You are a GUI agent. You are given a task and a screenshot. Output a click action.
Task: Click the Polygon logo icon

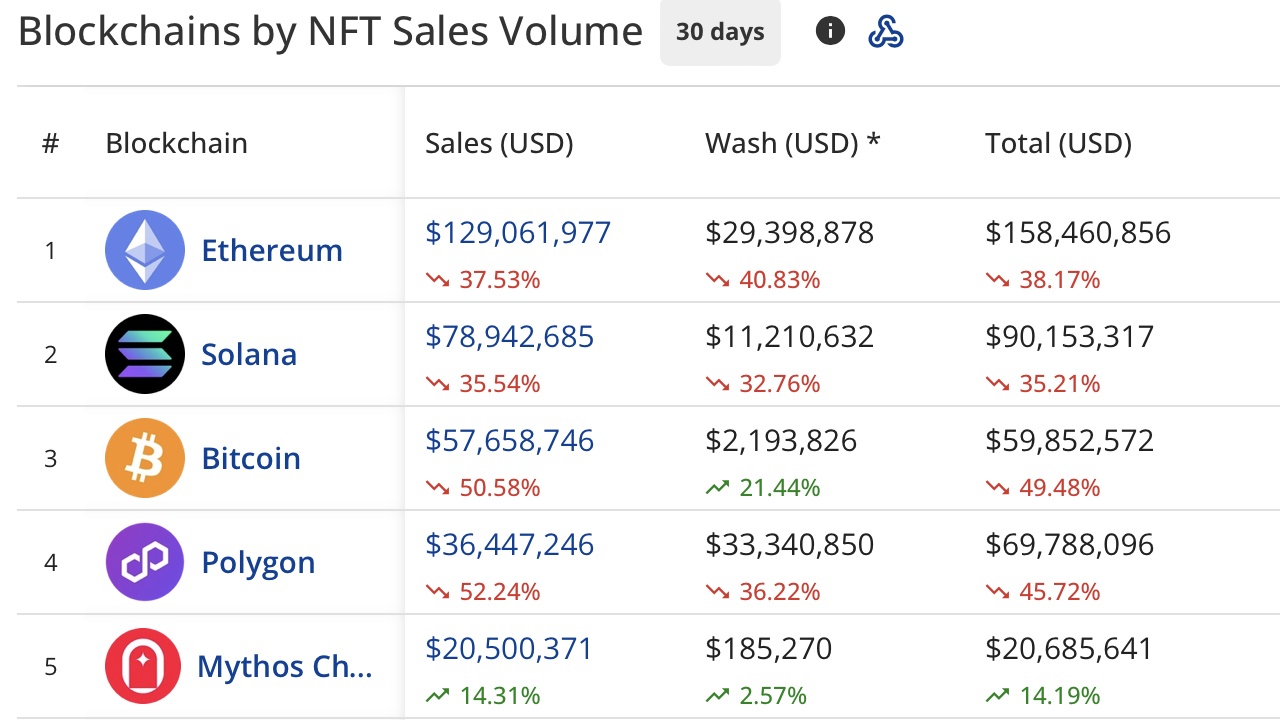[x=145, y=562]
